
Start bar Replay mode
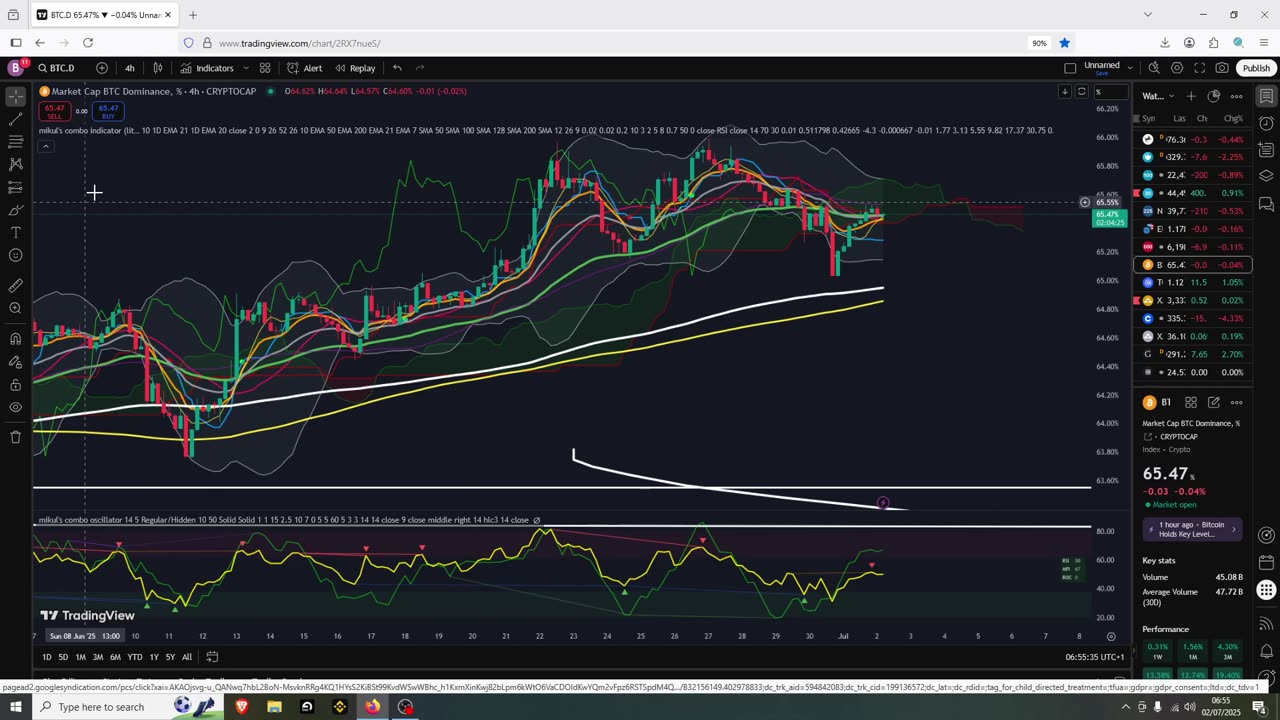tap(355, 68)
